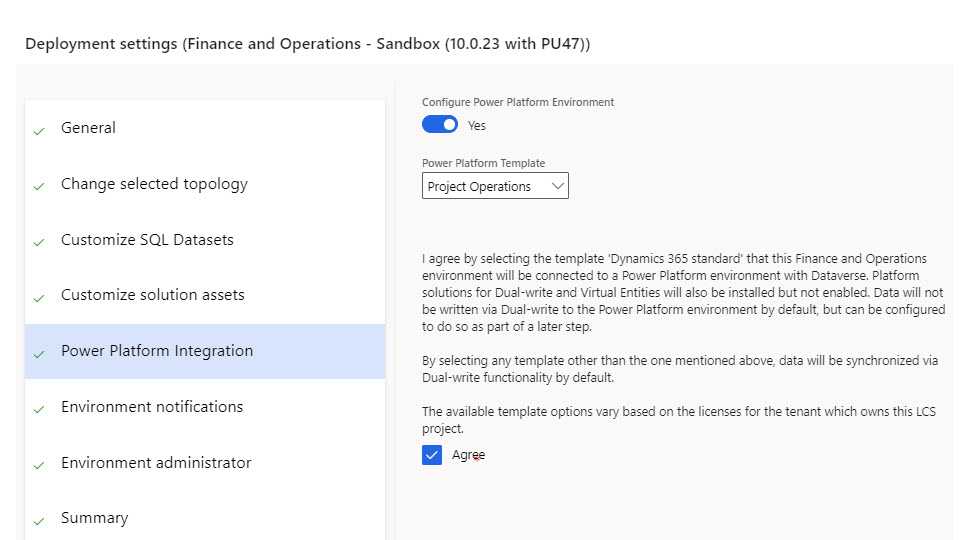The width and height of the screenshot is (963, 540).
Task: Click the checkmark next to Summary
Action: pos(39,521)
